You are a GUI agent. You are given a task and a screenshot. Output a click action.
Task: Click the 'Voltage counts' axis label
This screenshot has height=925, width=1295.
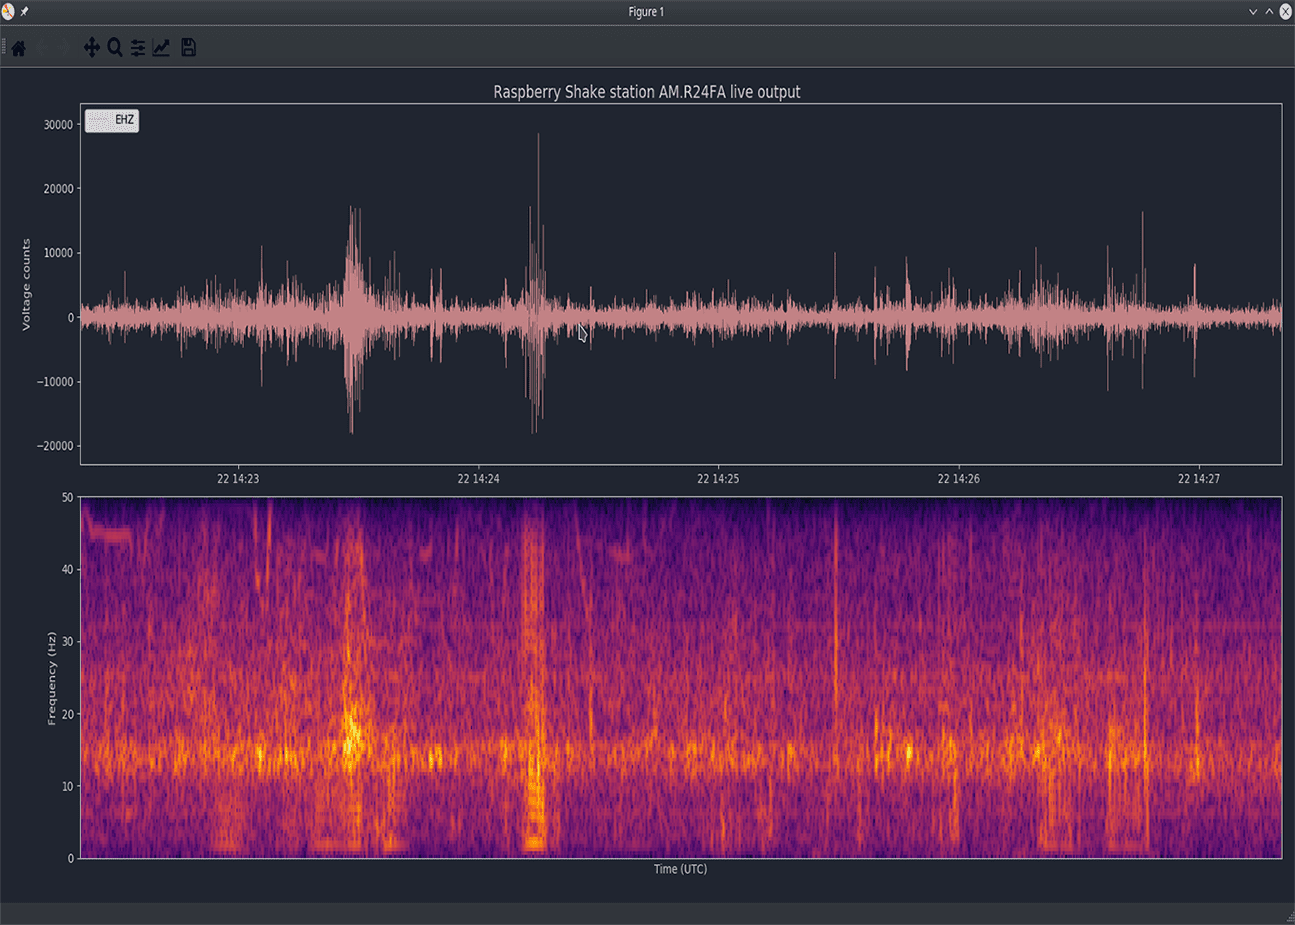click(x=27, y=284)
